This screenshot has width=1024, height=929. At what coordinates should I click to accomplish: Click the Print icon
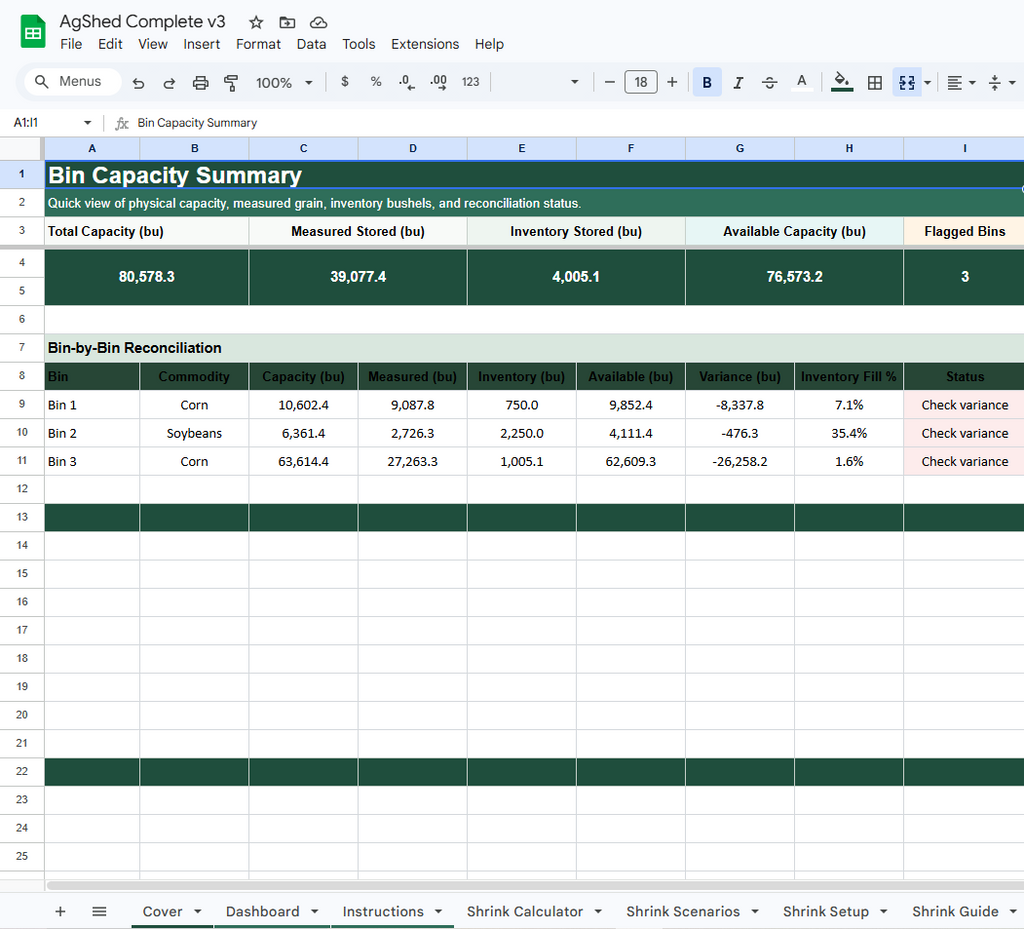[x=200, y=82]
